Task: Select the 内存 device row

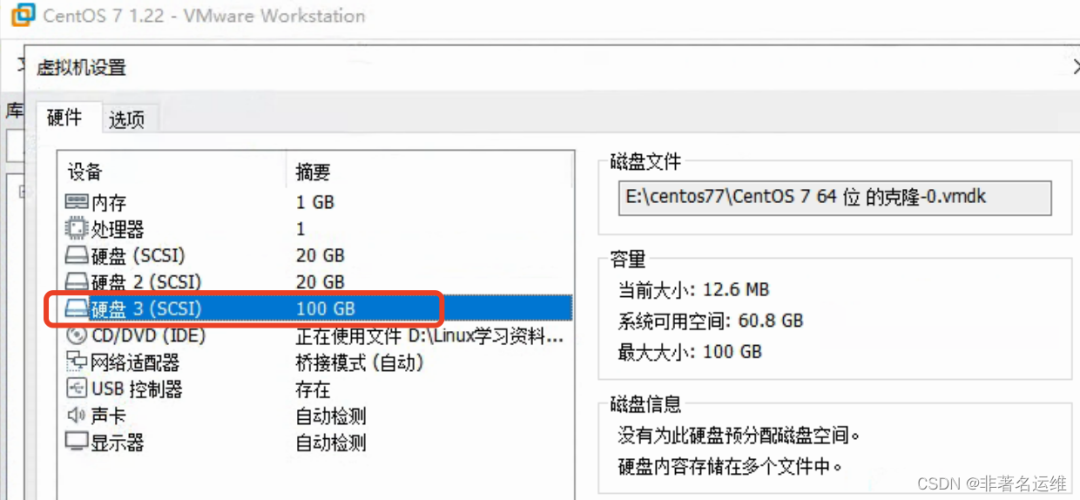Action: (x=315, y=202)
